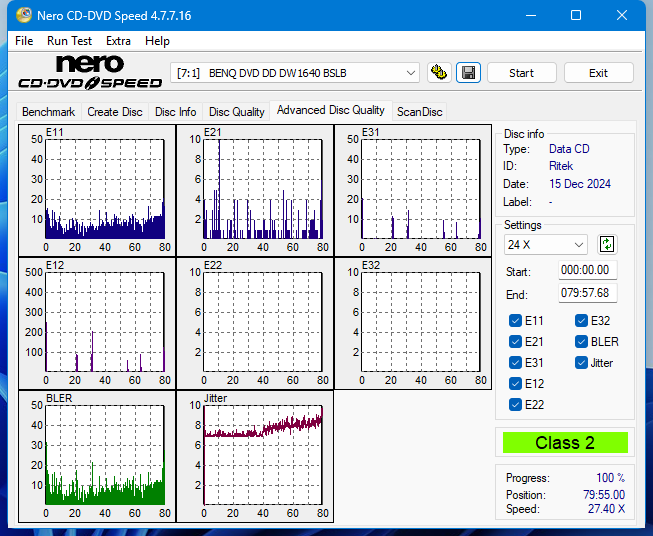
Task: Click the date 15 Dec 2024
Action: 580,184
